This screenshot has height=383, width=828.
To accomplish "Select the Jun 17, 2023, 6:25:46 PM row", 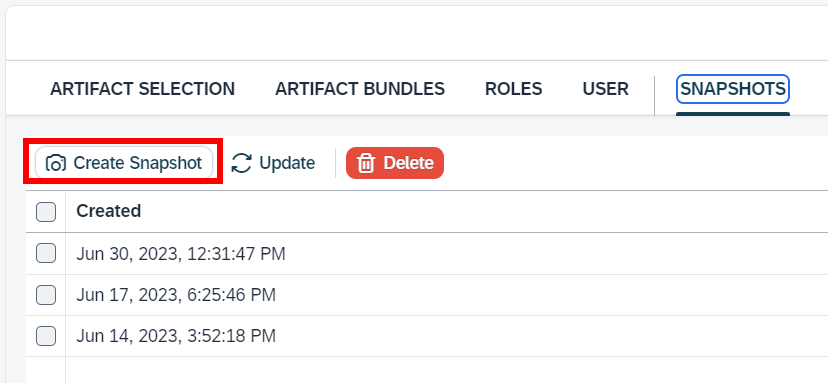I will tap(427, 295).
